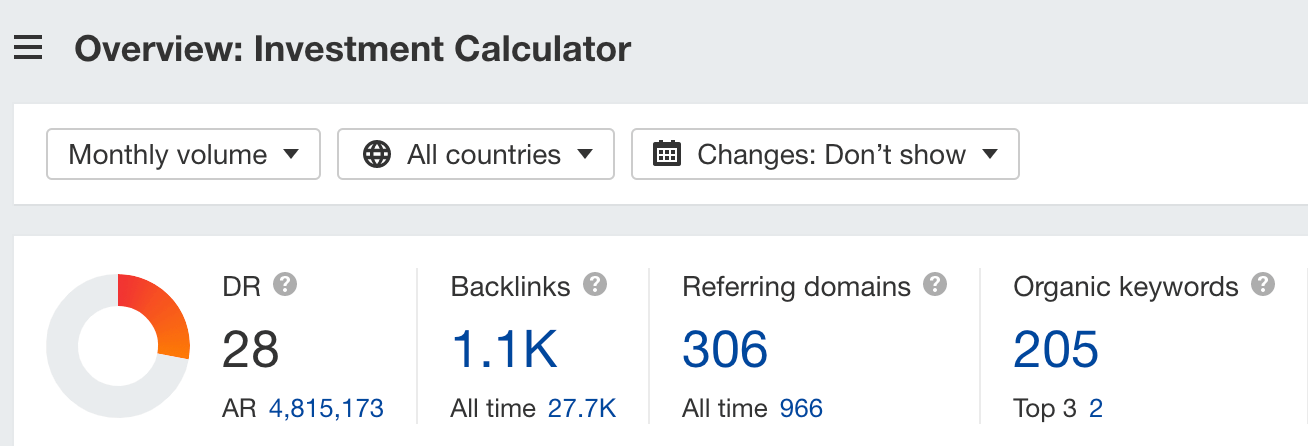Image resolution: width=1308 pixels, height=446 pixels.
Task: Open the hamburger menu
Action: [x=28, y=48]
